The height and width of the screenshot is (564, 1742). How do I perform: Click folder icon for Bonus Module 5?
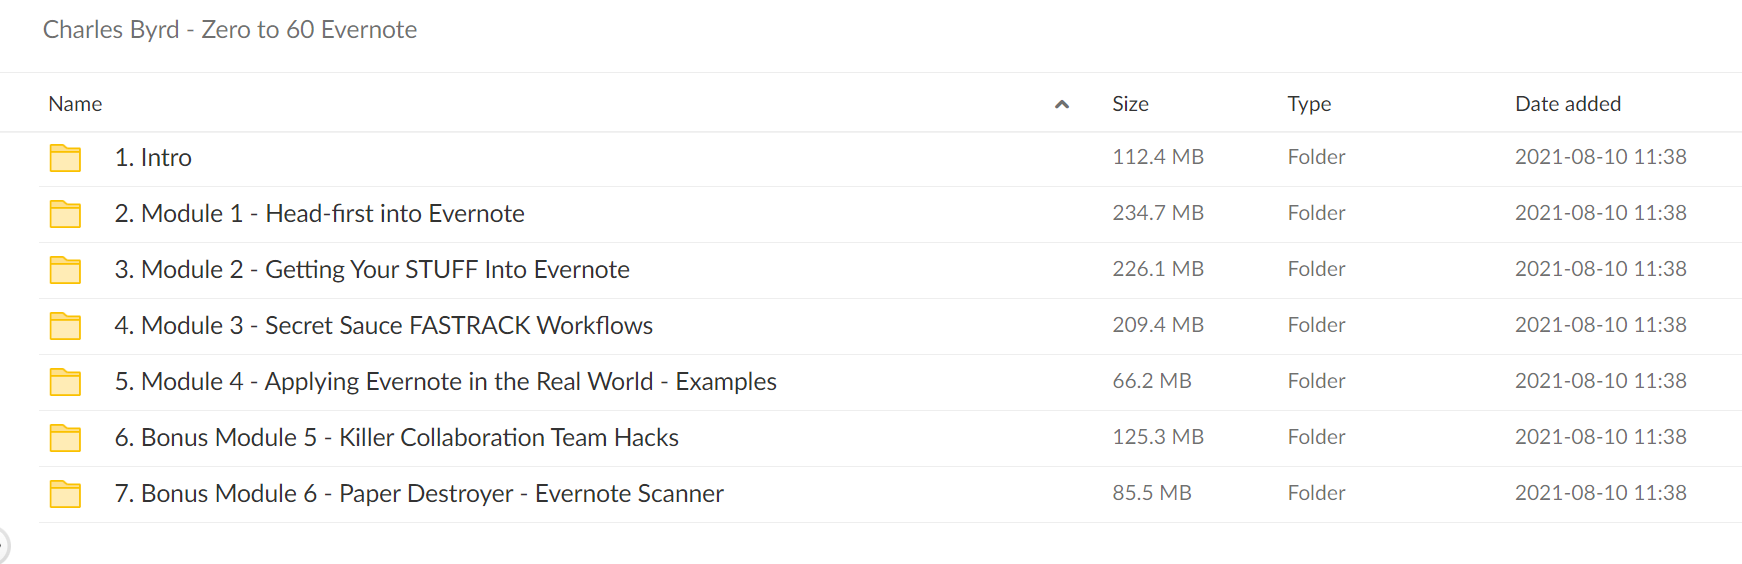coord(65,438)
